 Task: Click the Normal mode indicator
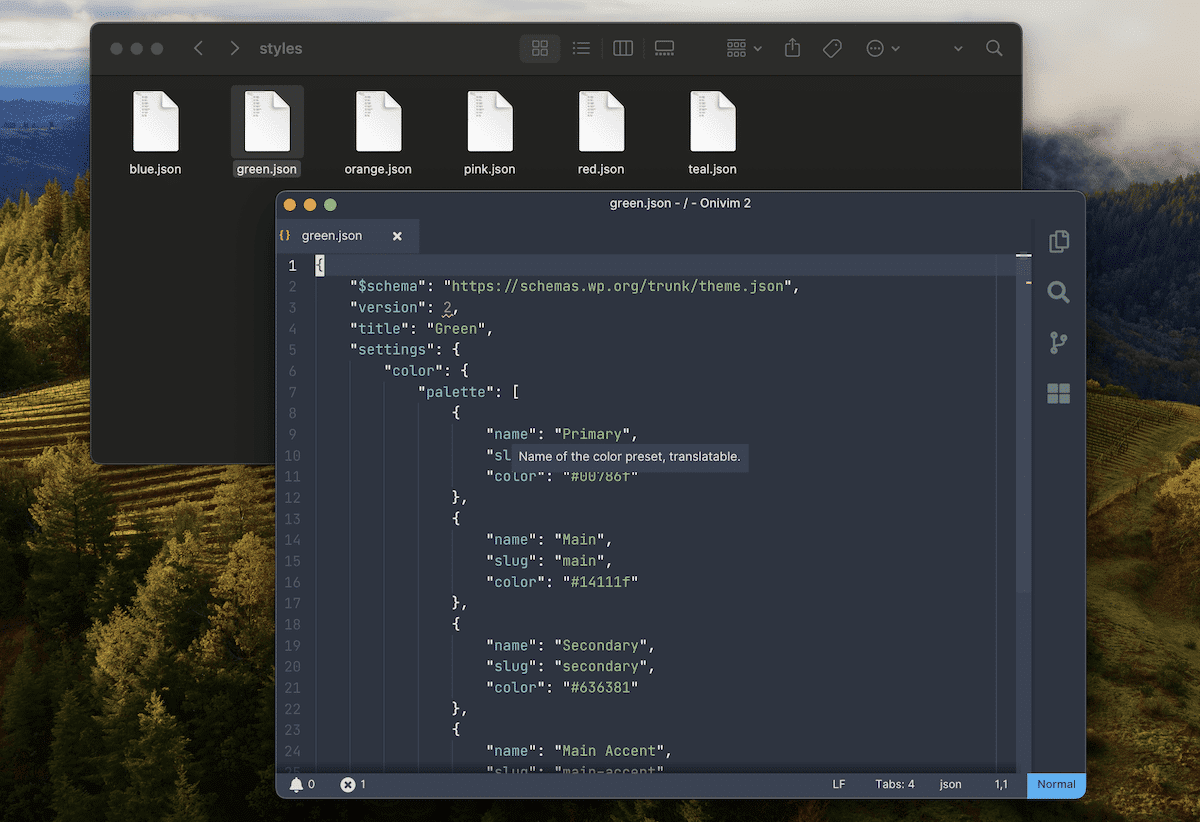pos(1055,785)
